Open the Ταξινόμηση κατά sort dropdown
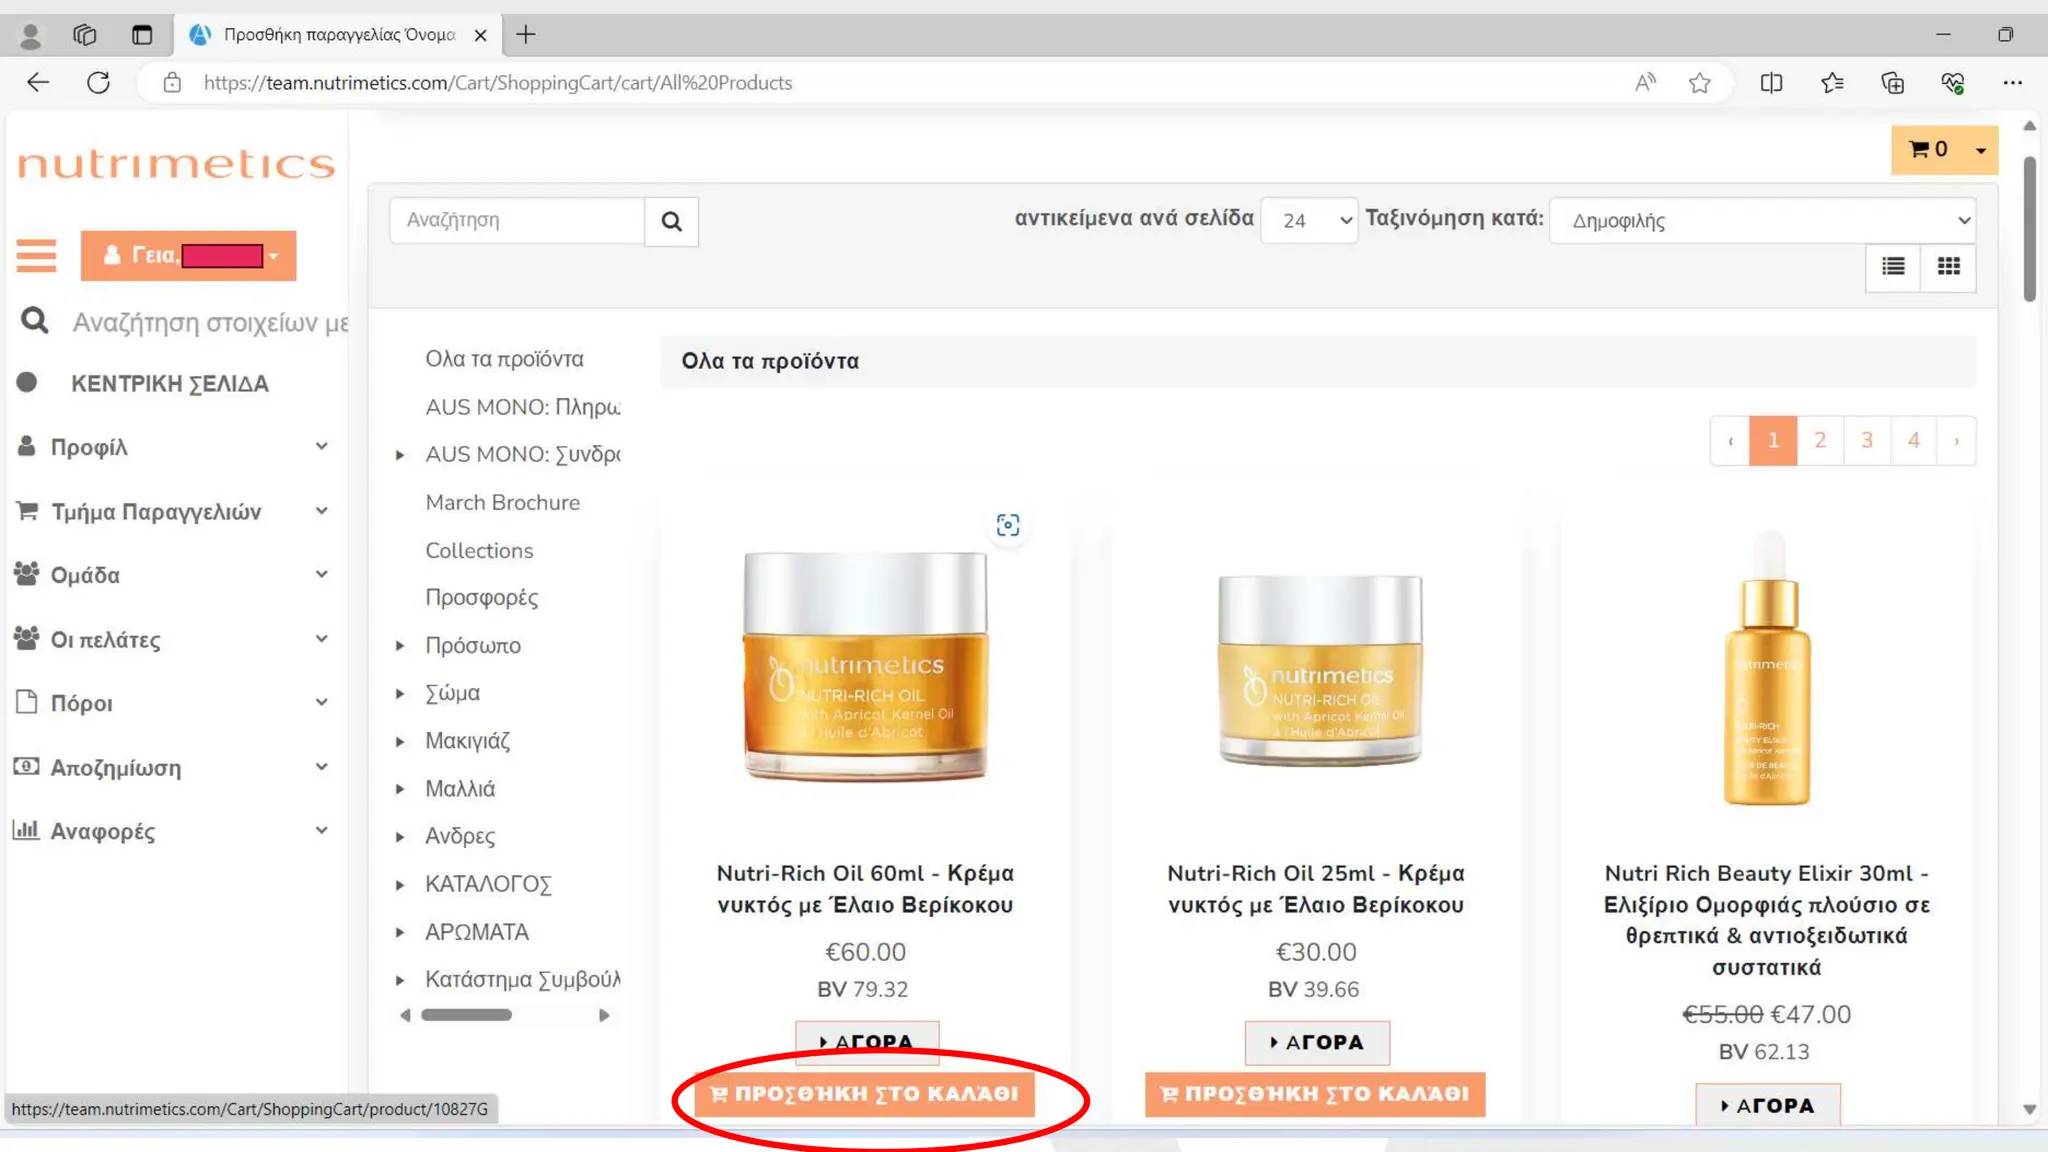 [1762, 220]
